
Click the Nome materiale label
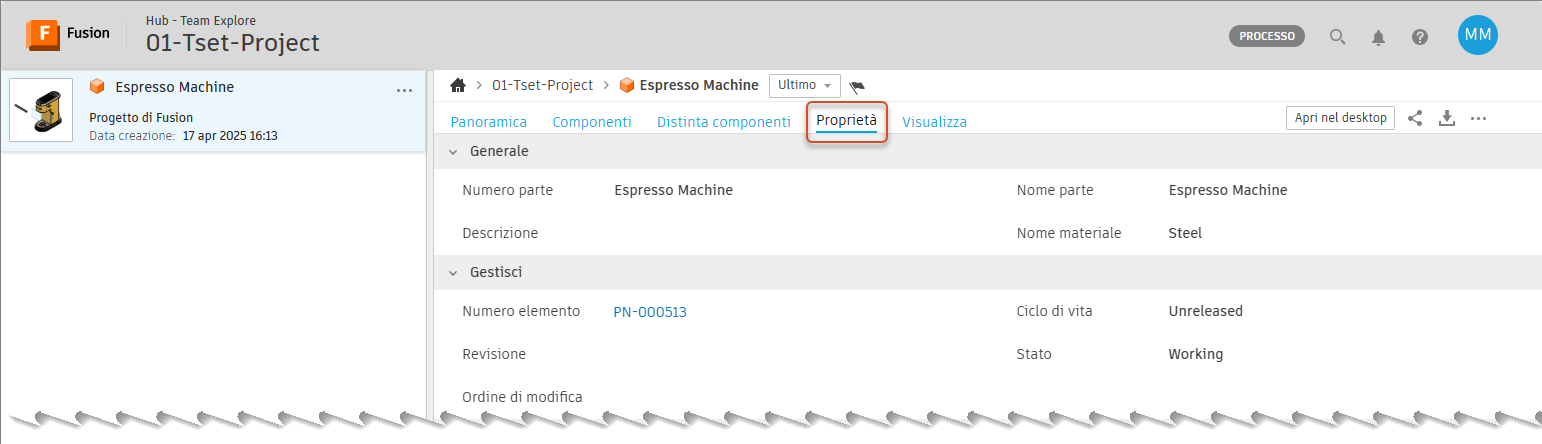point(1069,233)
